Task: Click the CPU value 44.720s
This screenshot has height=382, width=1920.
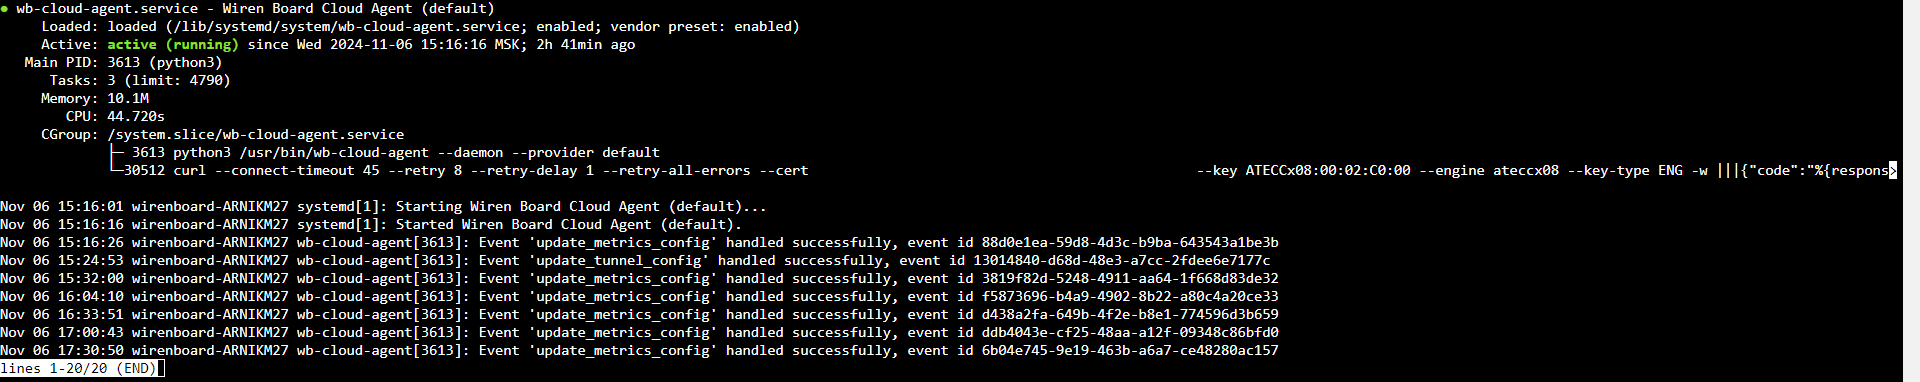Action: pos(136,117)
